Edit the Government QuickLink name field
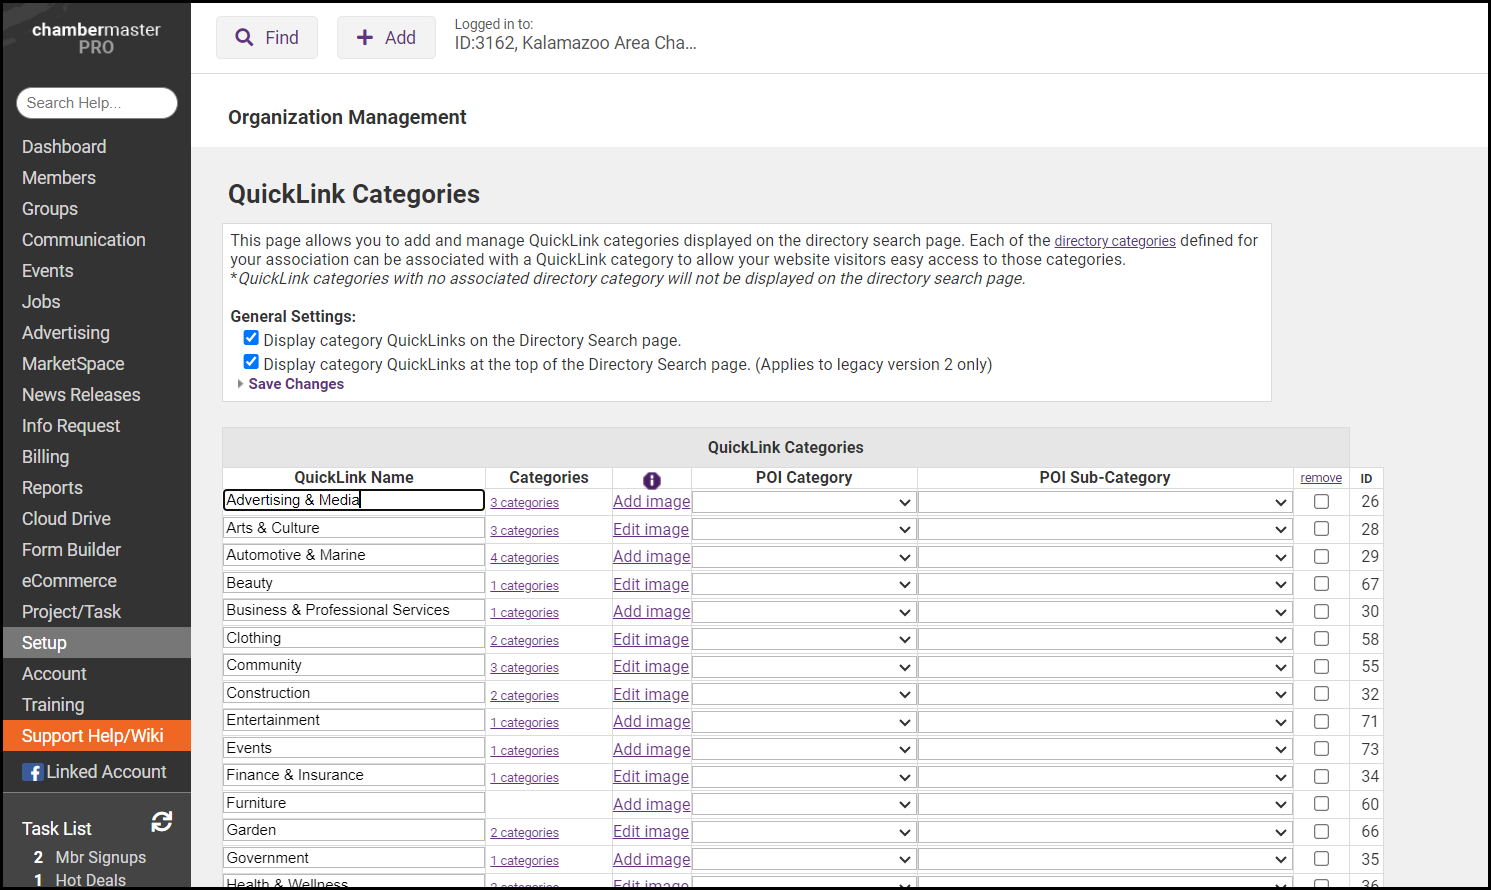This screenshot has height=890, width=1491. [x=354, y=858]
